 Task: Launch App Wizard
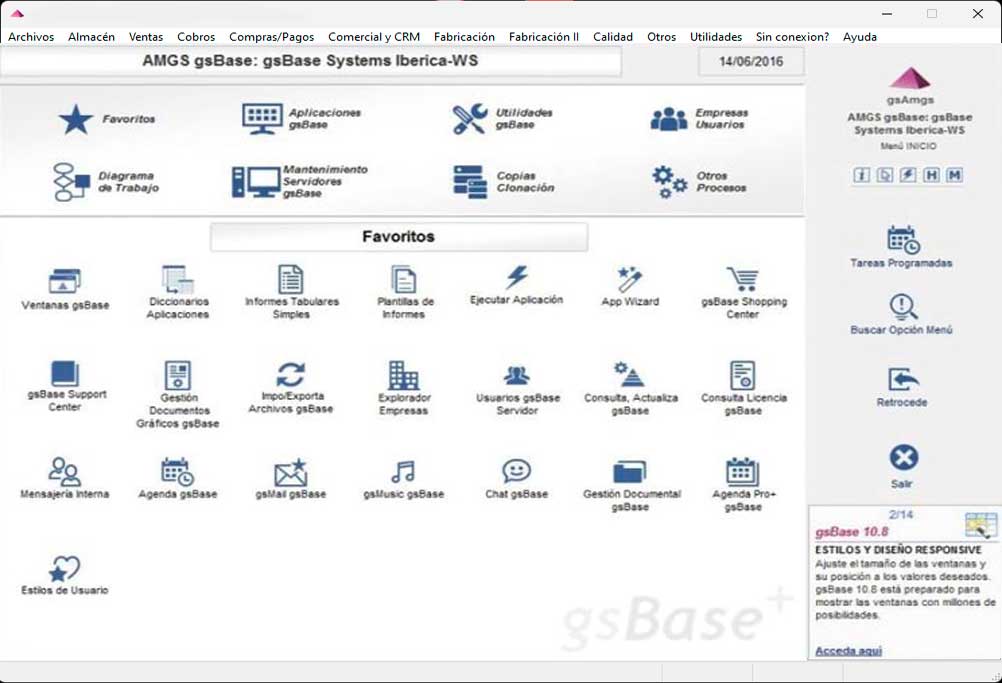[630, 286]
